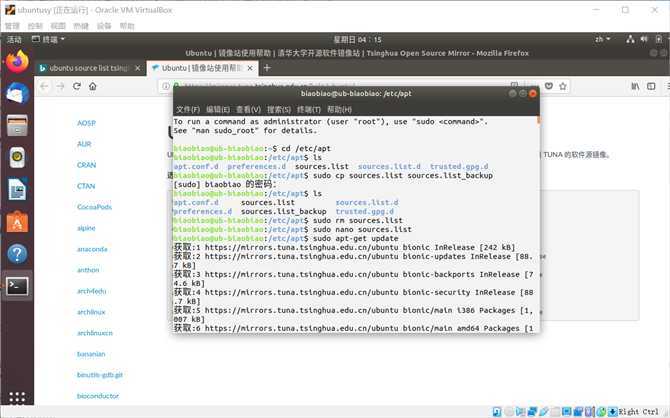Screen dimensions: 670x418
Task: Reload the Firefox page
Action: 76,86
